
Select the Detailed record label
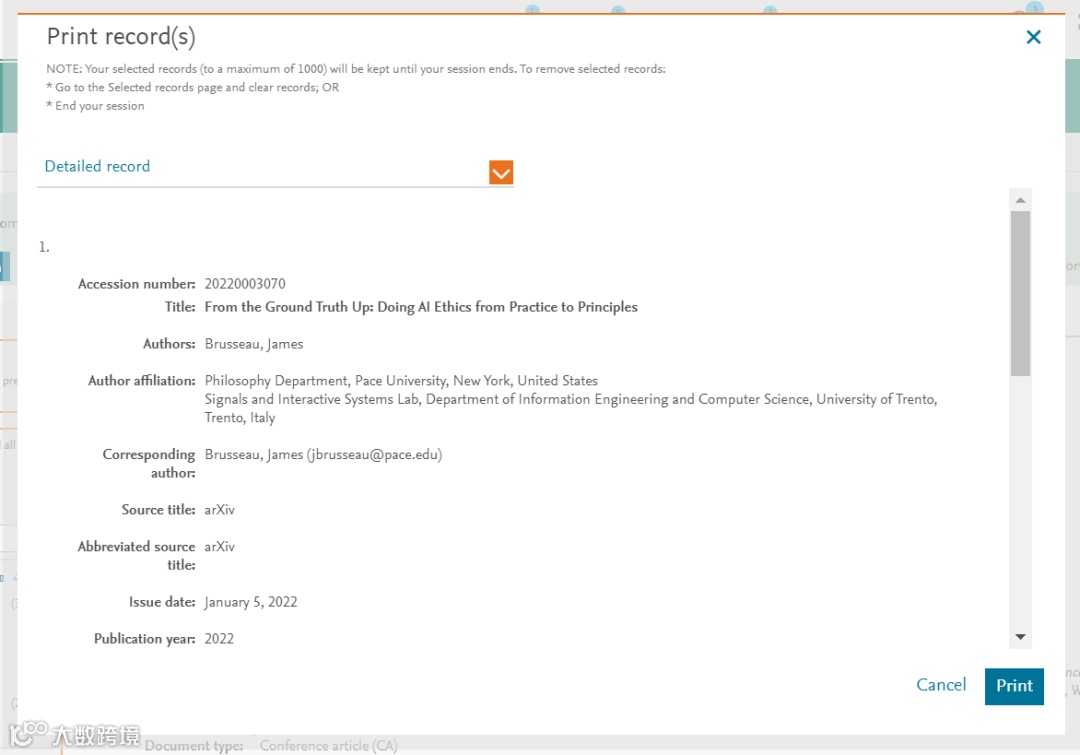pyautogui.click(x=97, y=166)
